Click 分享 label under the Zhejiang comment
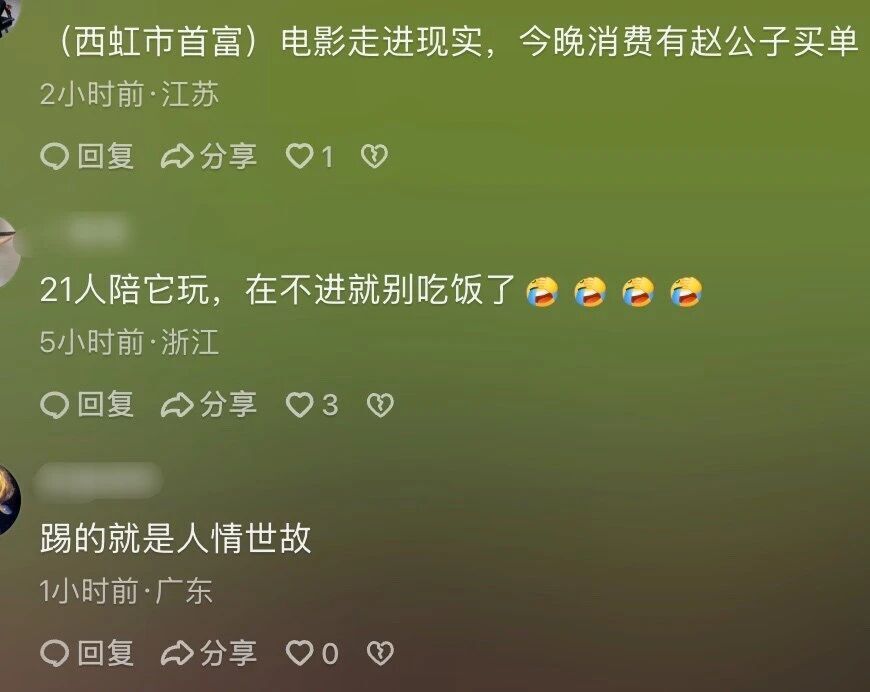Viewport: 870px width, 692px height. [229, 405]
